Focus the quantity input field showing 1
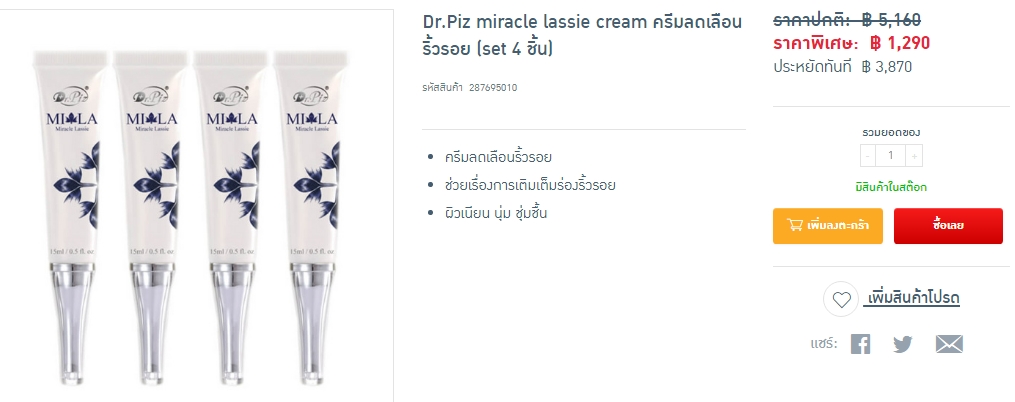1015x402 pixels. coord(891,155)
